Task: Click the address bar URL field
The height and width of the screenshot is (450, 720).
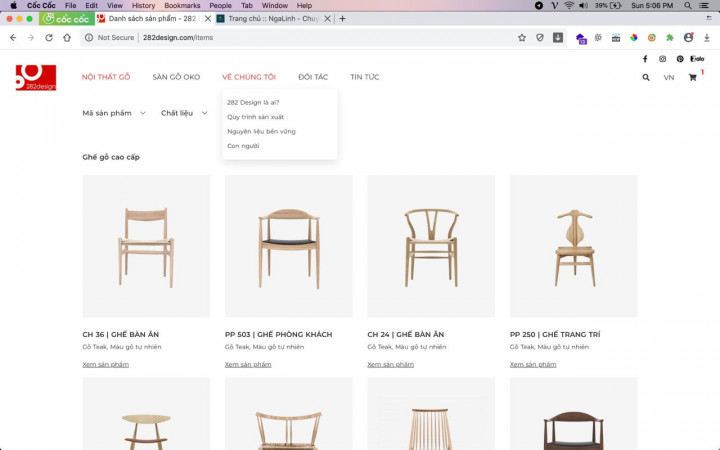Action: [300, 38]
